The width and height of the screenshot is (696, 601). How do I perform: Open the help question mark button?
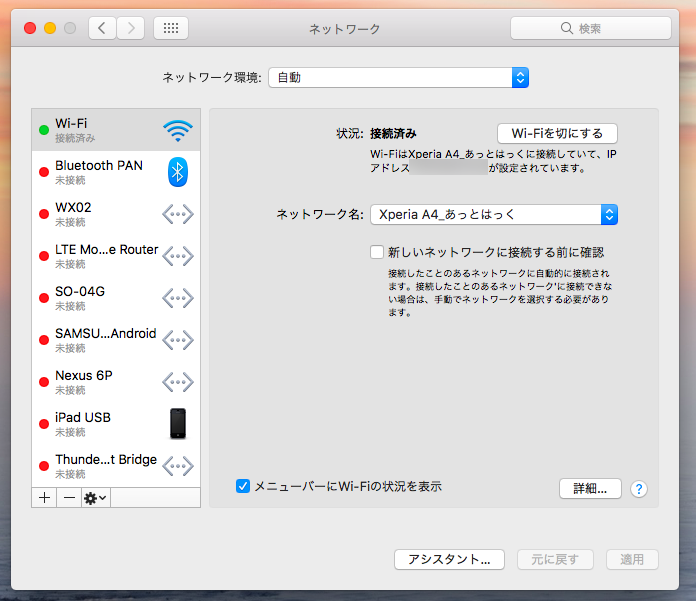(639, 489)
